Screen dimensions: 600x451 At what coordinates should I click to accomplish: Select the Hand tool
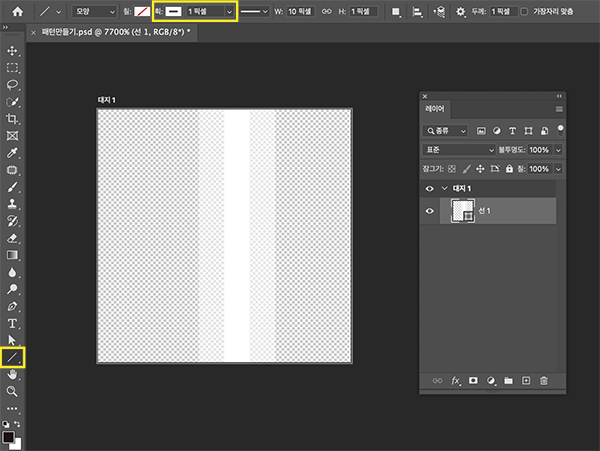tap(12, 374)
